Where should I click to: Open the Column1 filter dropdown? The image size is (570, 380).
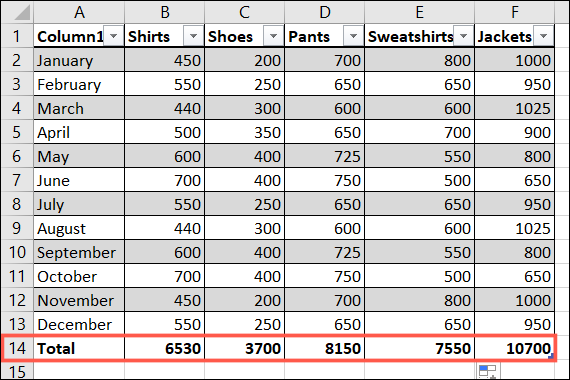point(113,36)
